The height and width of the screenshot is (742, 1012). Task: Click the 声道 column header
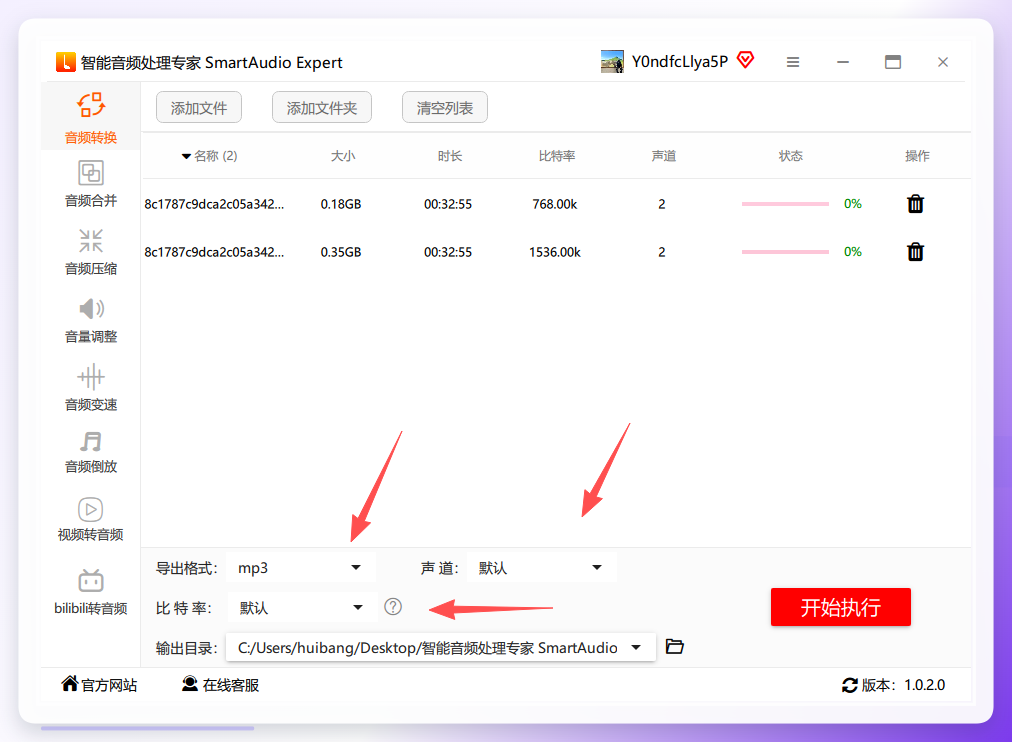tap(663, 156)
